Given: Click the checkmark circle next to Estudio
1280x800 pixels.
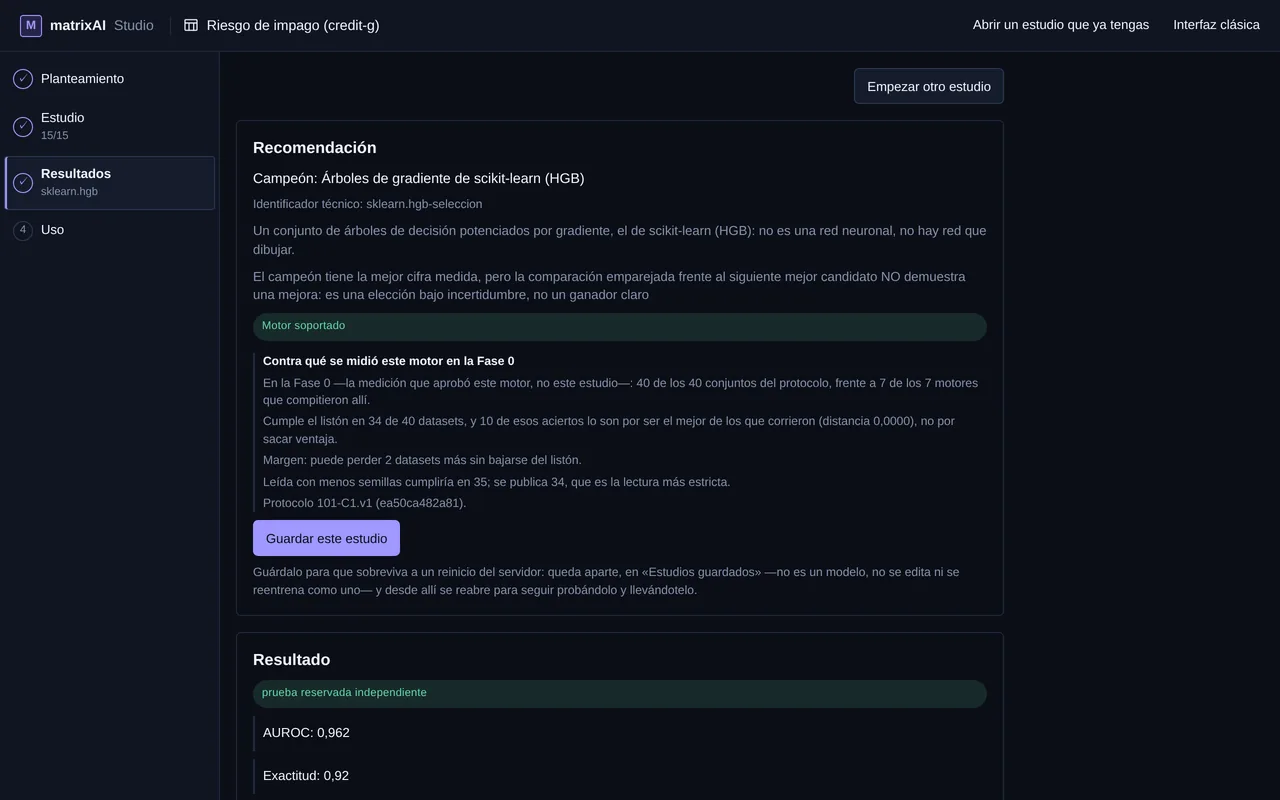Looking at the screenshot, I should point(23,126).
